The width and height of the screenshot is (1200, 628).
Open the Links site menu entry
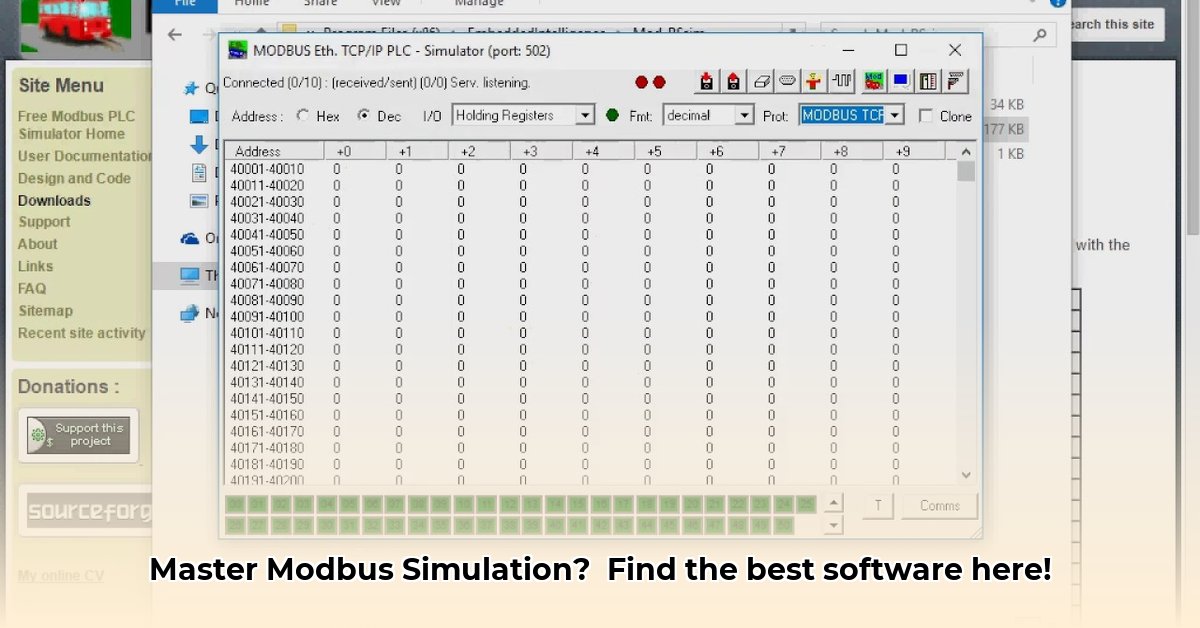[35, 266]
